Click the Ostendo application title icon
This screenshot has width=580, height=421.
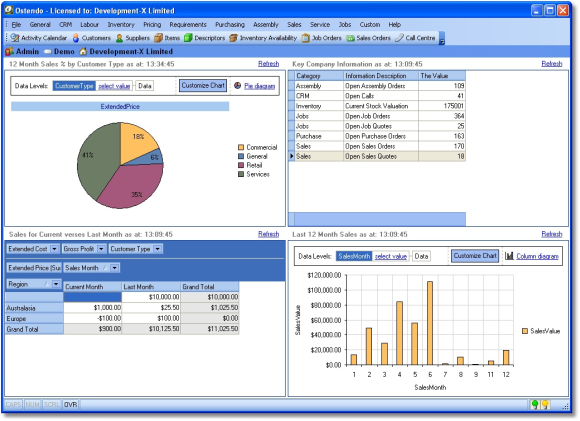tap(9, 10)
